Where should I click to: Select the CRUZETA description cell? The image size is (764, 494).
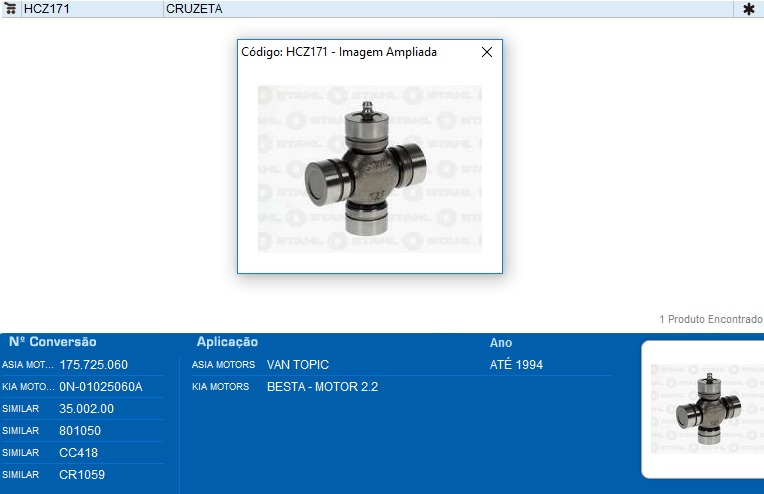point(194,9)
